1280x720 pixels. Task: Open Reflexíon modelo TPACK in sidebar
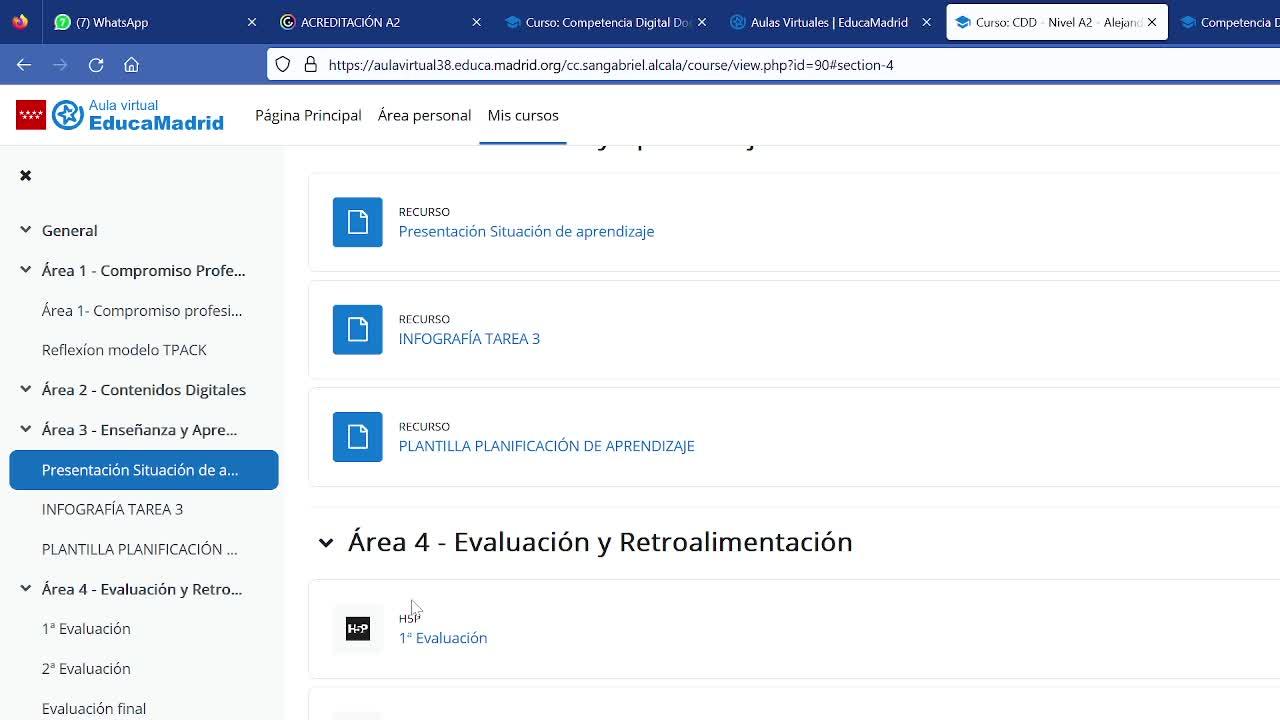coord(124,350)
